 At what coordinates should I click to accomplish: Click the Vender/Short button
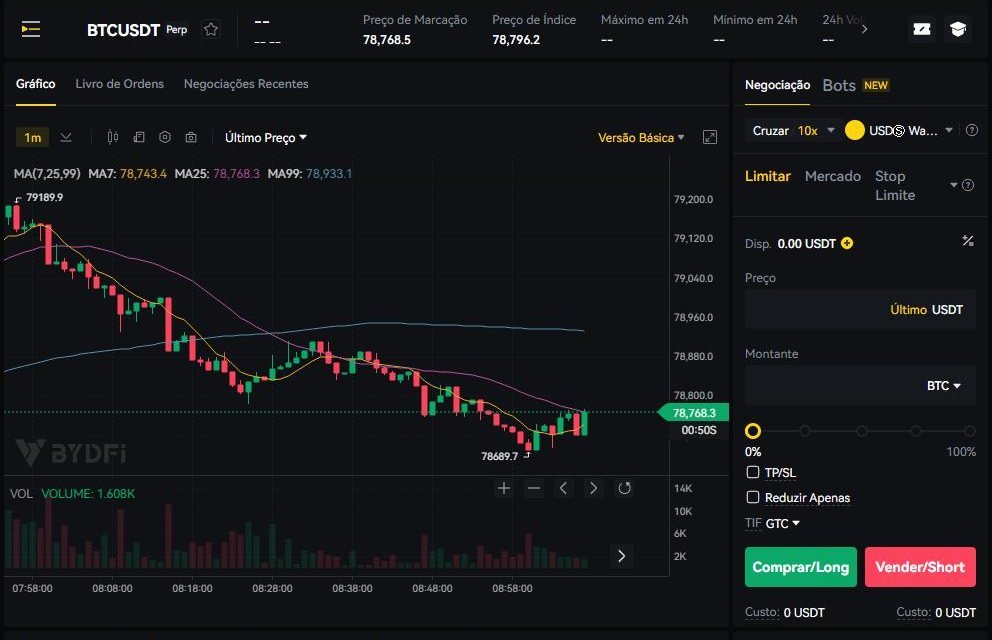tap(920, 567)
